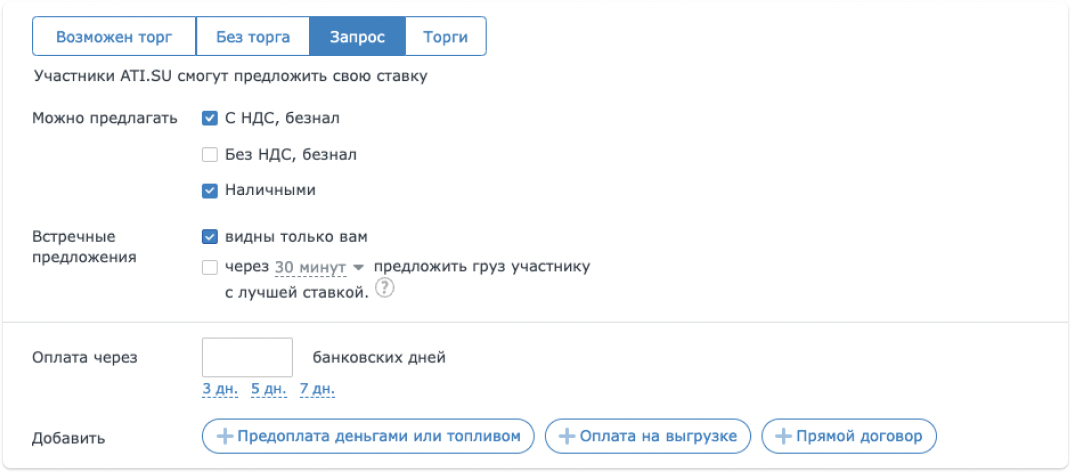Open the 30 минут time dropdown
This screenshot has width=1072, height=473.
tap(310, 267)
